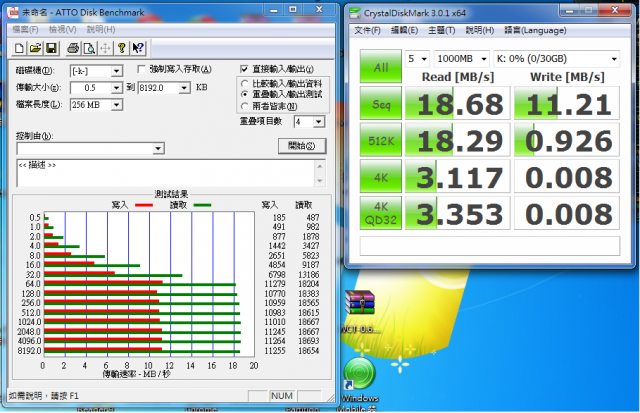The height and width of the screenshot is (413, 640).
Task: Click the green read legend line
Action: 202,205
